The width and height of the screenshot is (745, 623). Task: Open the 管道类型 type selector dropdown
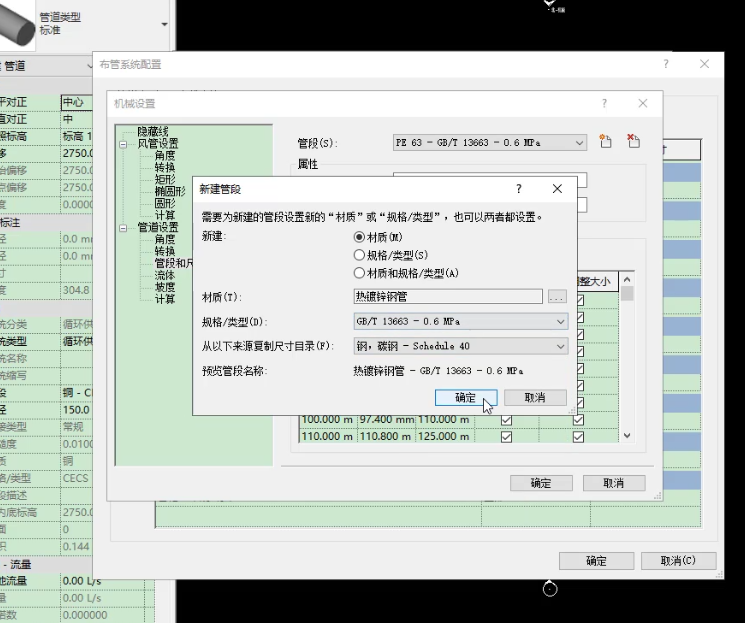tap(164, 24)
